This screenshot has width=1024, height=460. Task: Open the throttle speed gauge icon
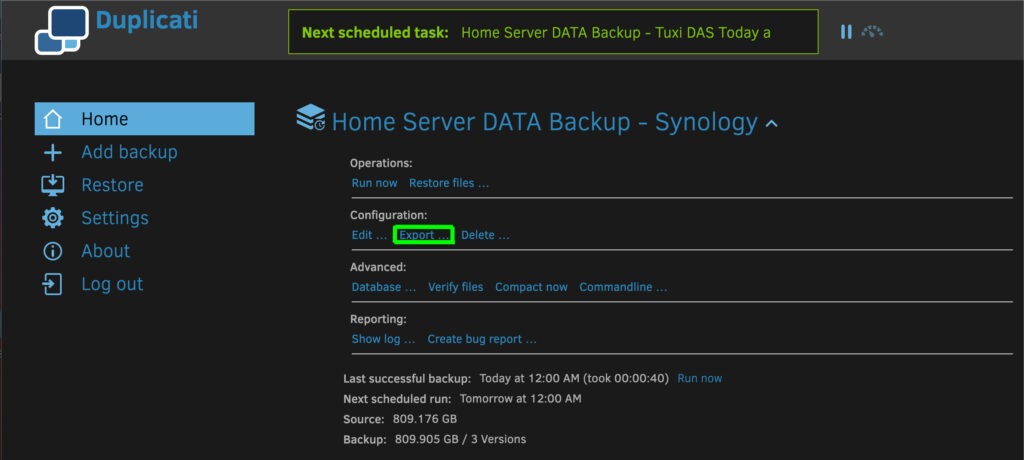click(873, 32)
